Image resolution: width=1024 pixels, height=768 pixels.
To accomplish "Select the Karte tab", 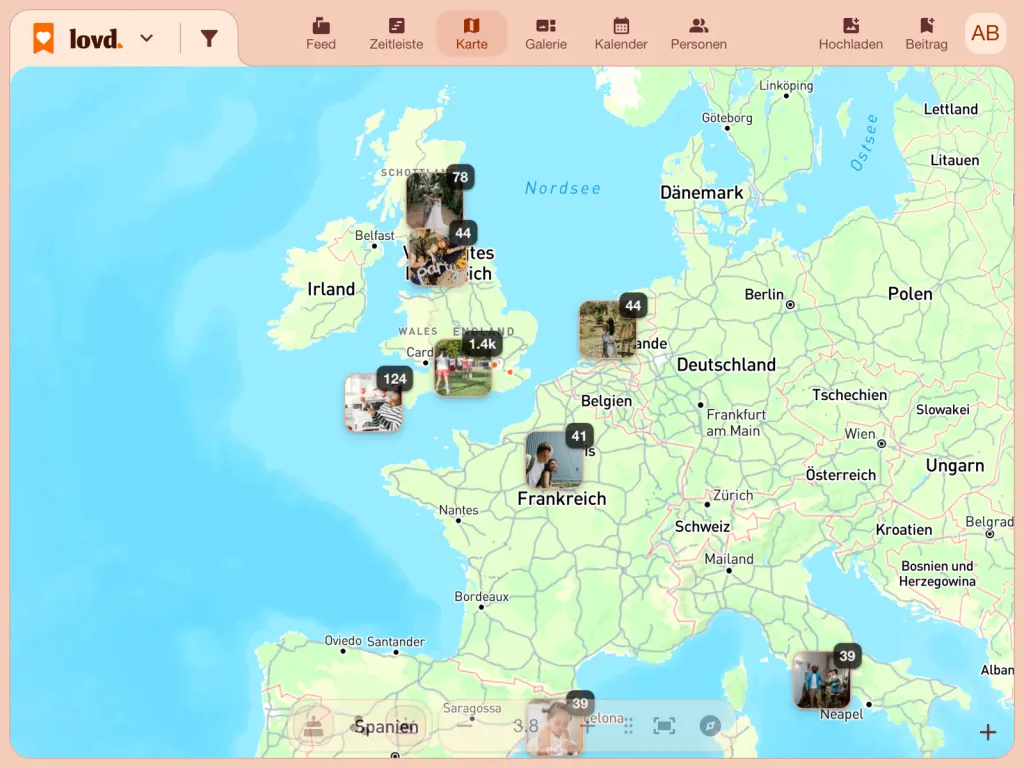I will pos(472,34).
